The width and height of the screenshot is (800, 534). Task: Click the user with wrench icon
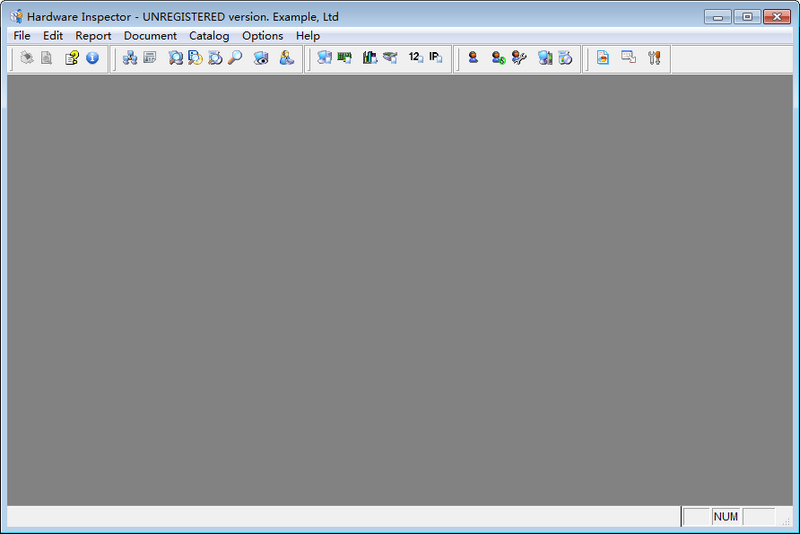coord(519,58)
